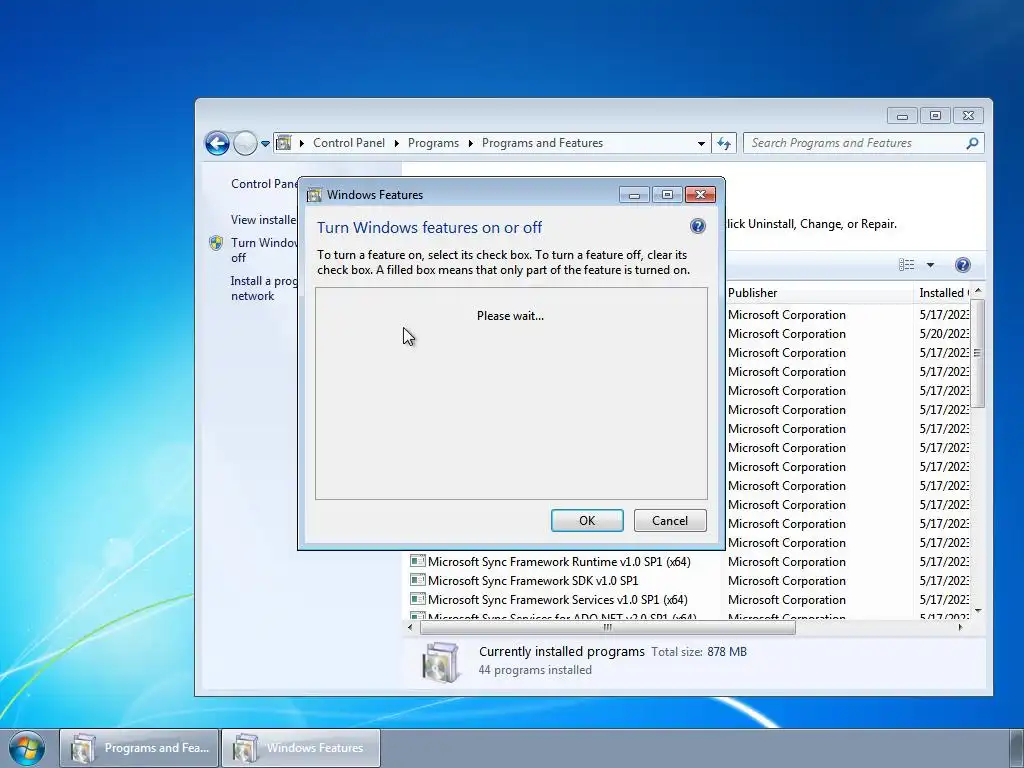Viewport: 1024px width, 768px height.
Task: Switch to Windows Features taskbar button
Action: pos(301,748)
